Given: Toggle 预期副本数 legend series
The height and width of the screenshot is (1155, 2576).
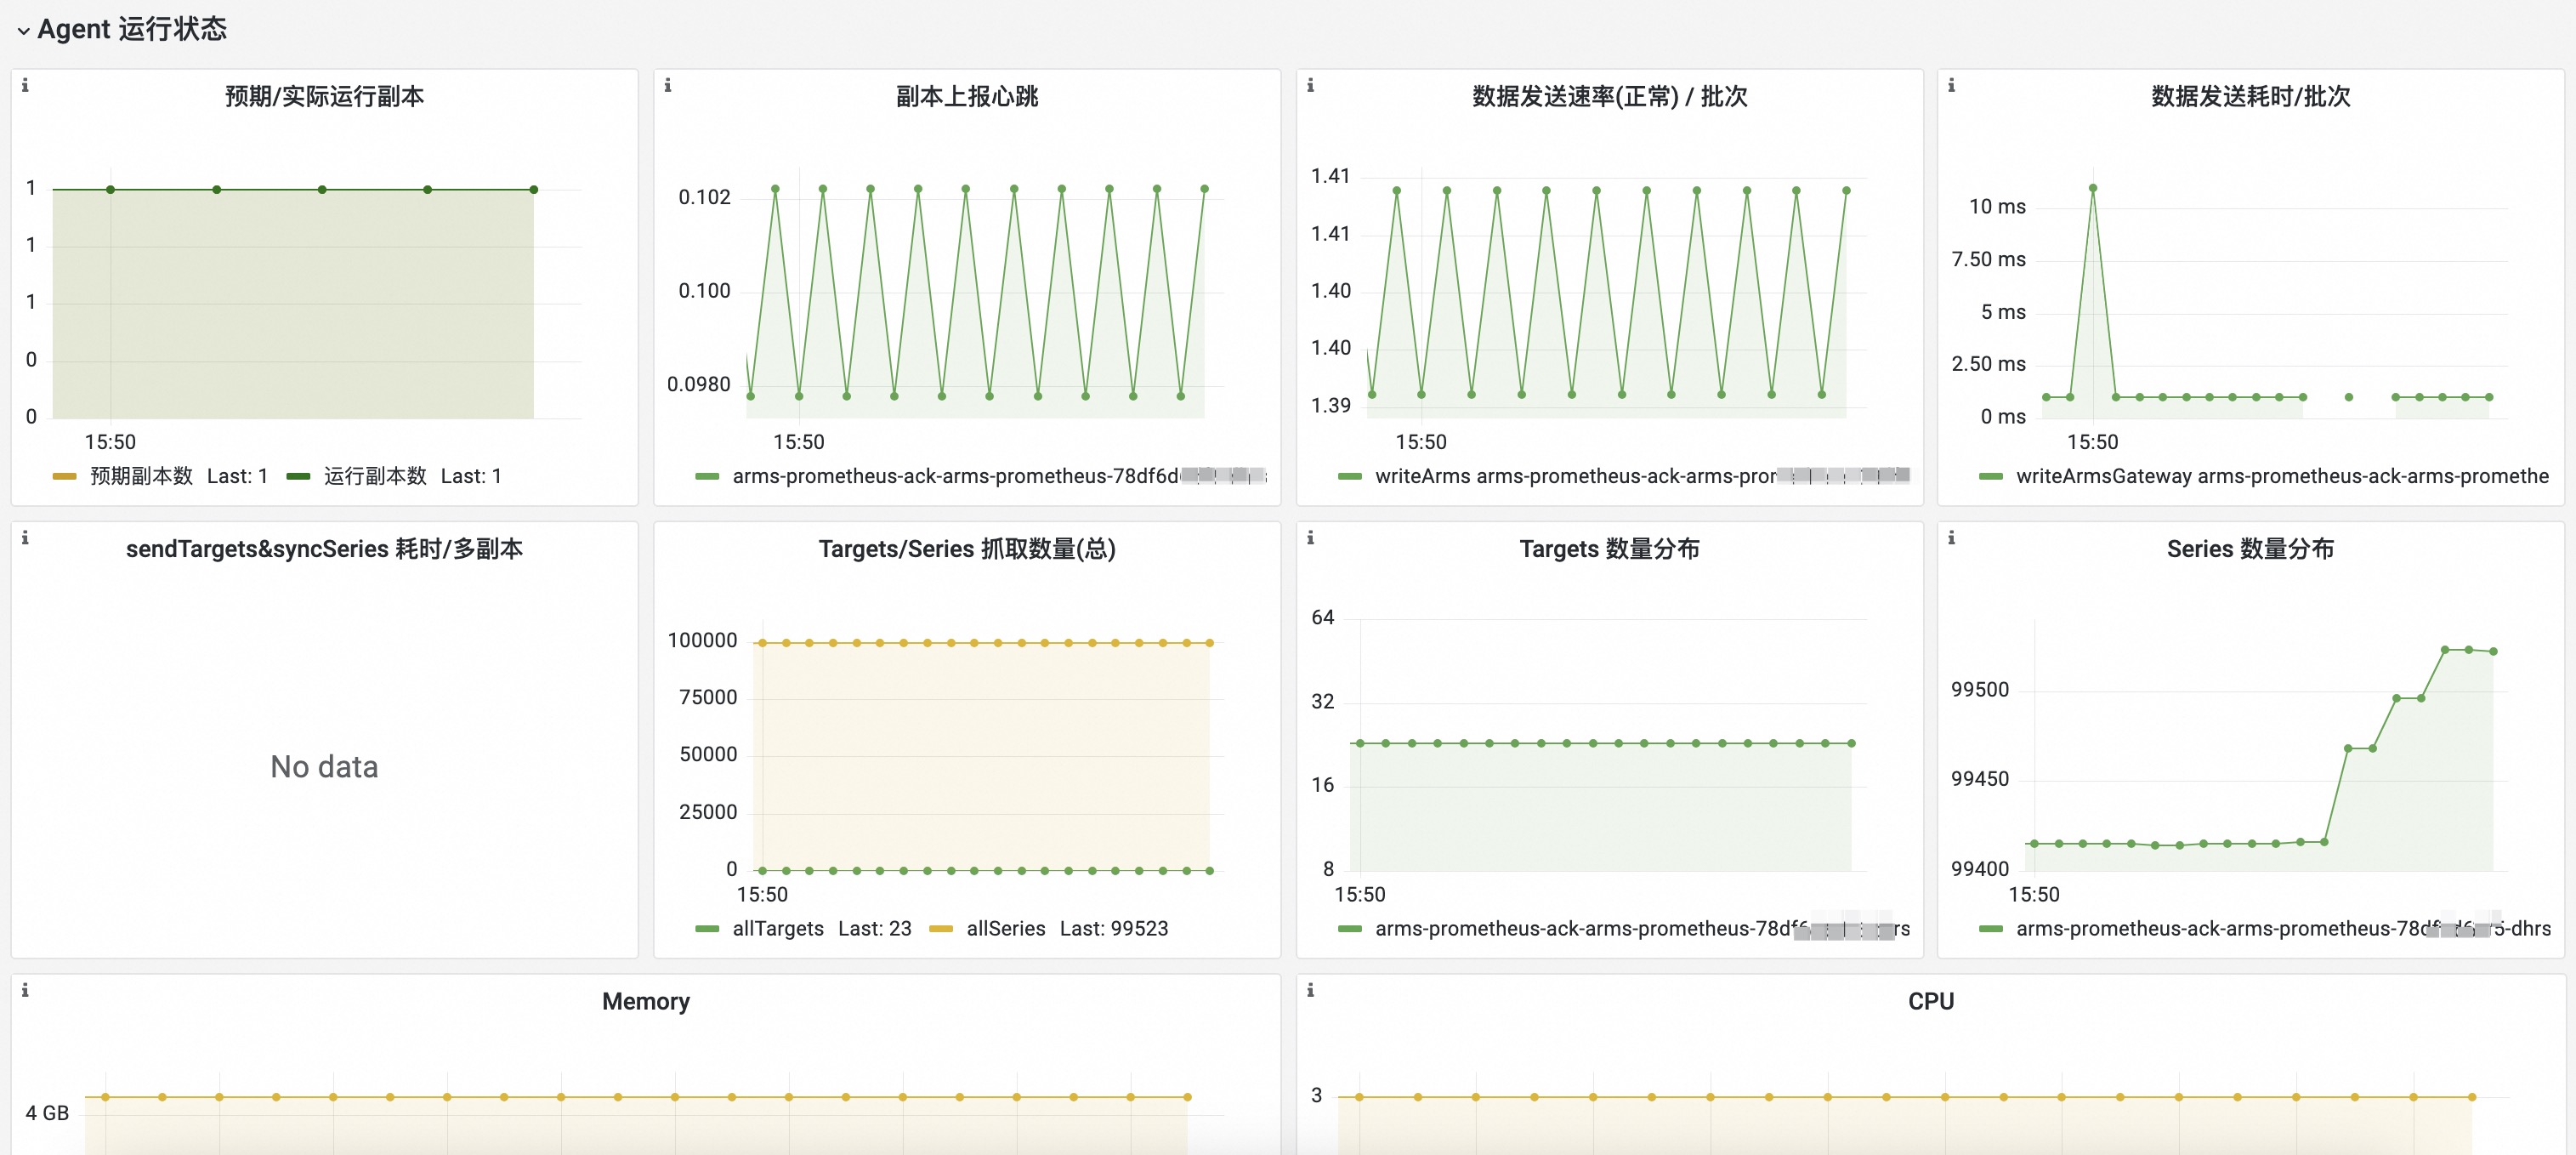Looking at the screenshot, I should click(141, 476).
